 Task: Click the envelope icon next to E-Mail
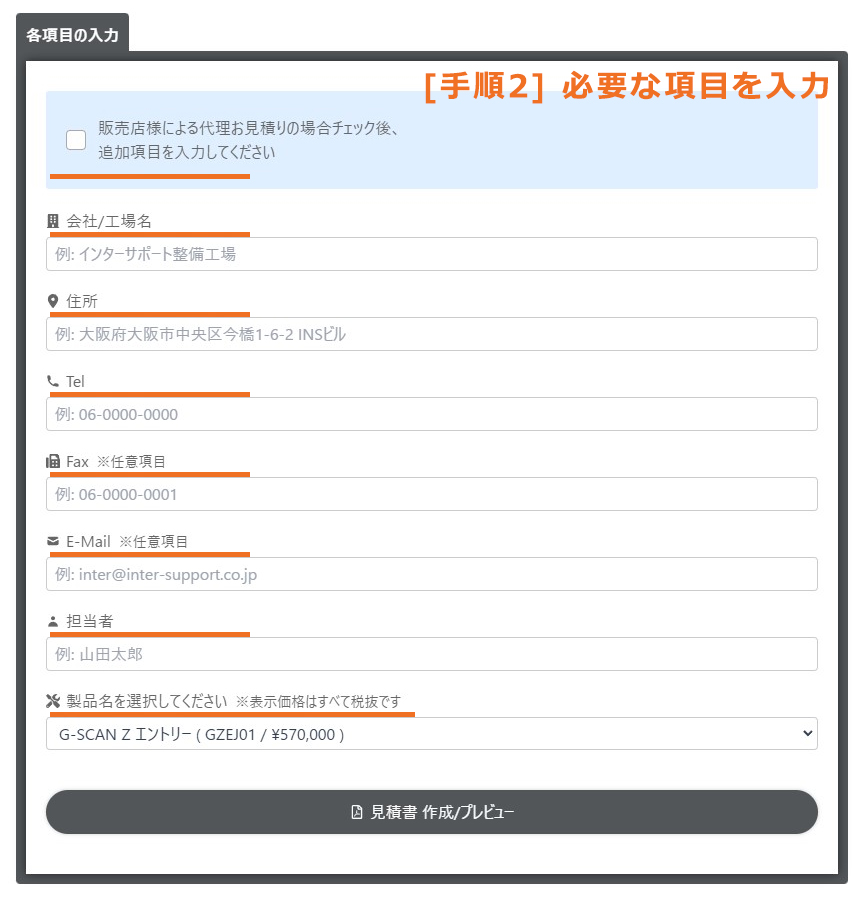pyautogui.click(x=54, y=541)
